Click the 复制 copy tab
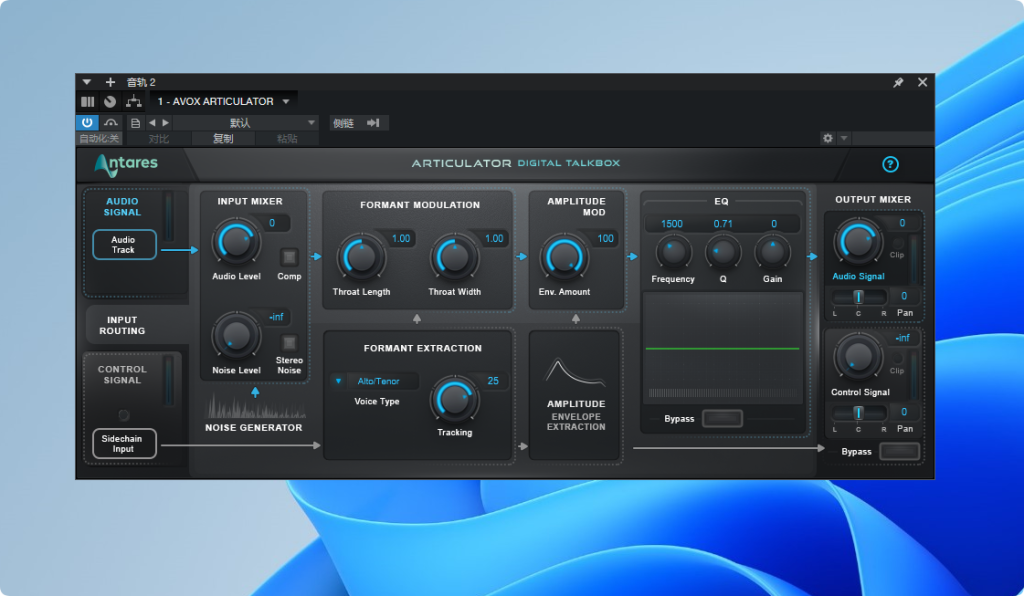The height and width of the screenshot is (596, 1024). click(223, 138)
